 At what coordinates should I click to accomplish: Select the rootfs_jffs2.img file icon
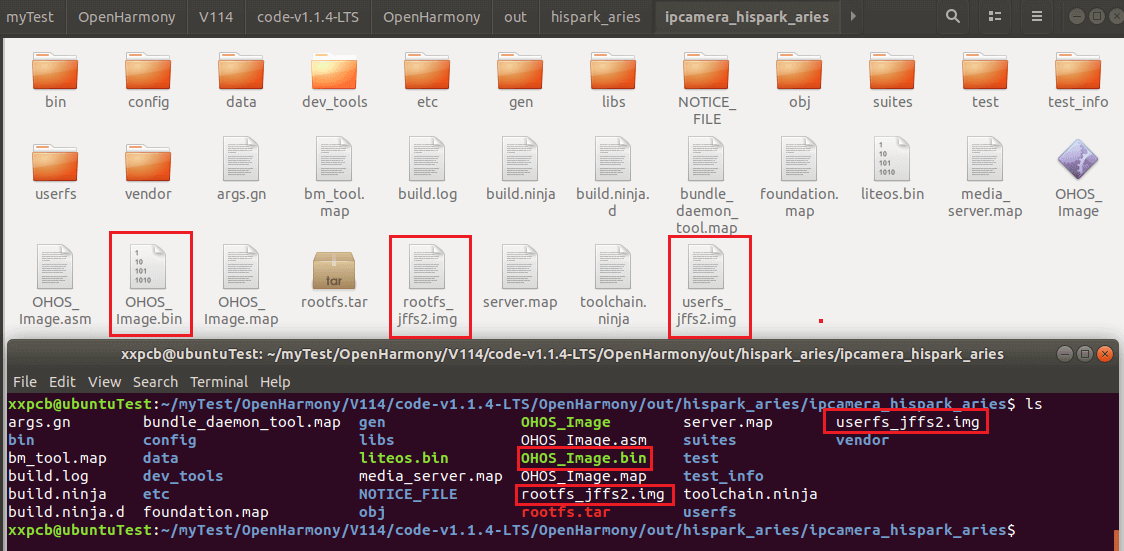pyautogui.click(x=428, y=266)
